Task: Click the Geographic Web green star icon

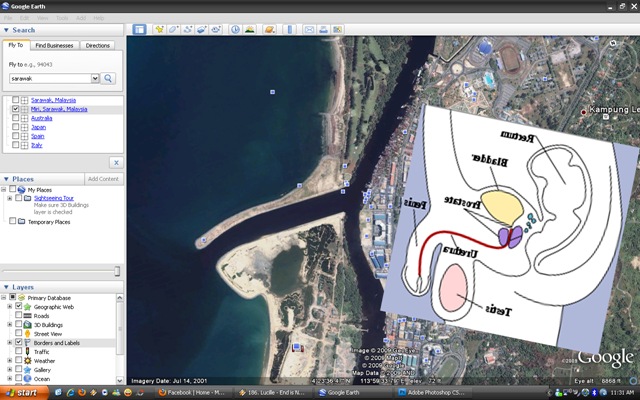Action: 27,307
